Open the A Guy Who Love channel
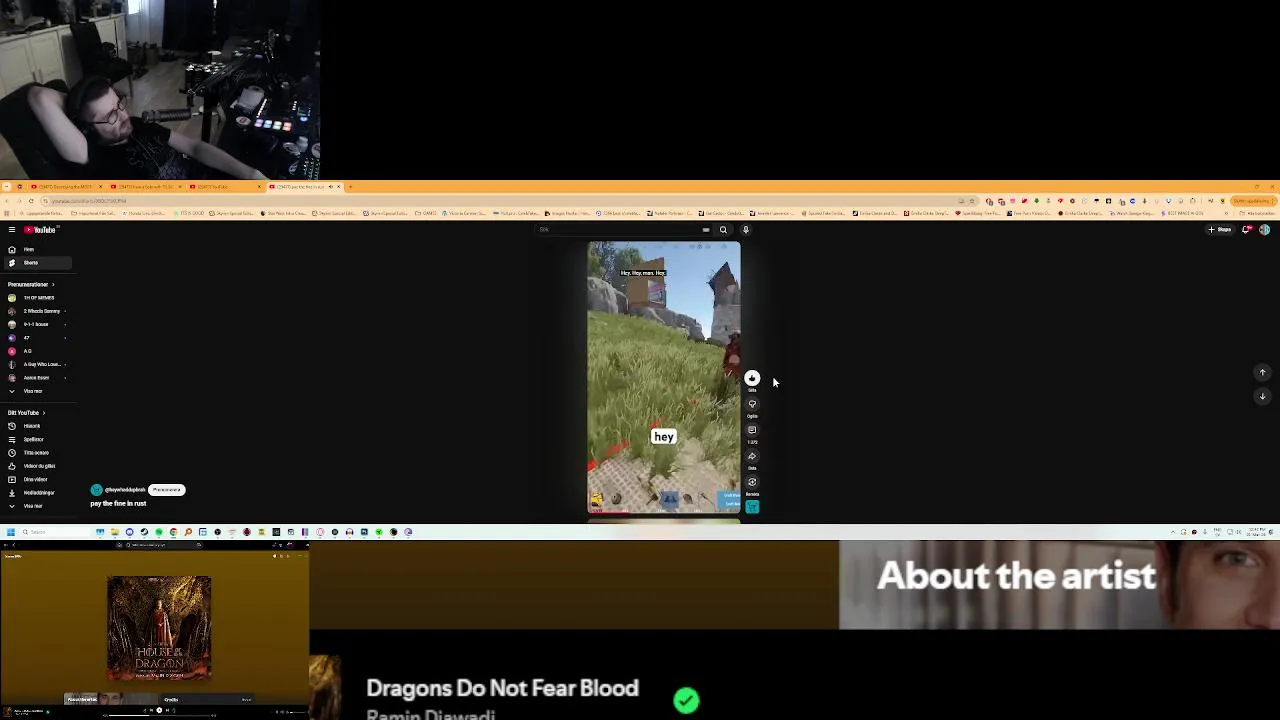 pyautogui.click(x=38, y=364)
